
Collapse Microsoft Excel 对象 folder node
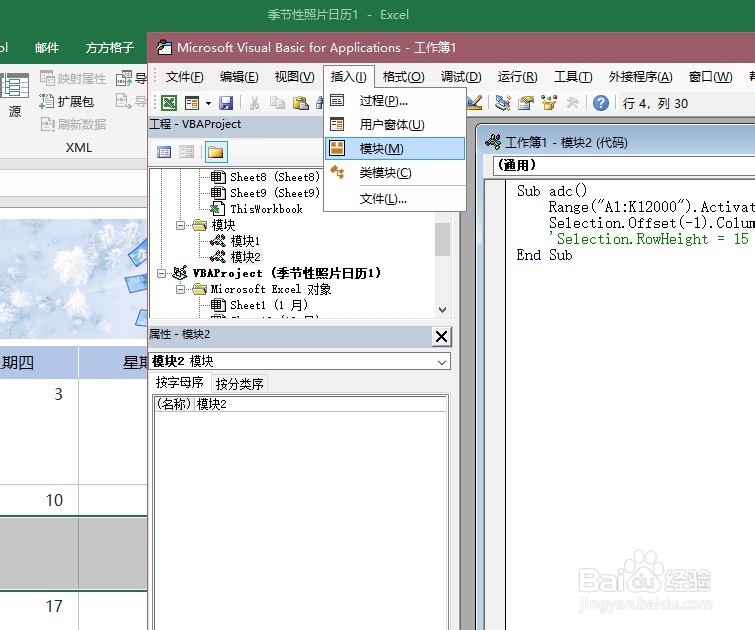(x=181, y=289)
